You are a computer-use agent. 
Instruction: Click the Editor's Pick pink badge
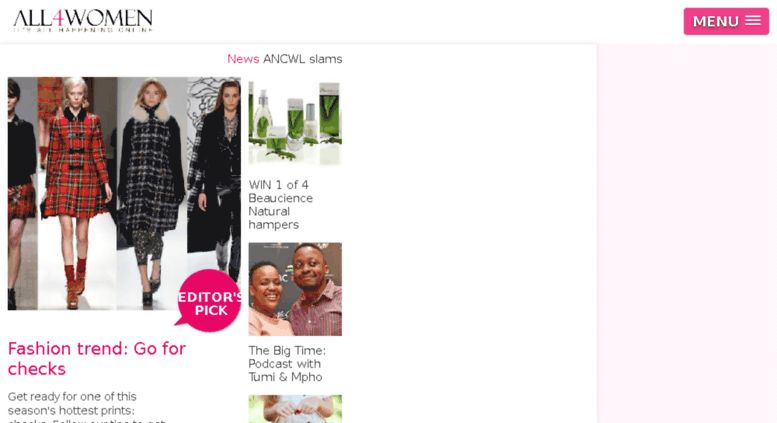click(x=209, y=301)
